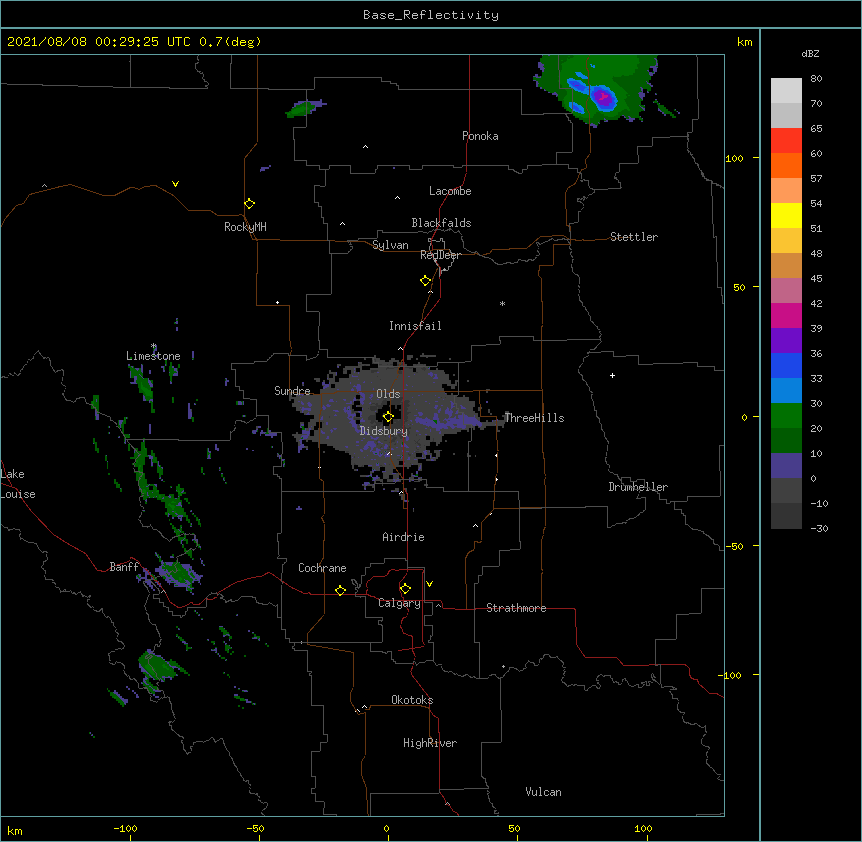Click the white plus marker north of Drumheller
The image size is (862, 842).
point(612,375)
